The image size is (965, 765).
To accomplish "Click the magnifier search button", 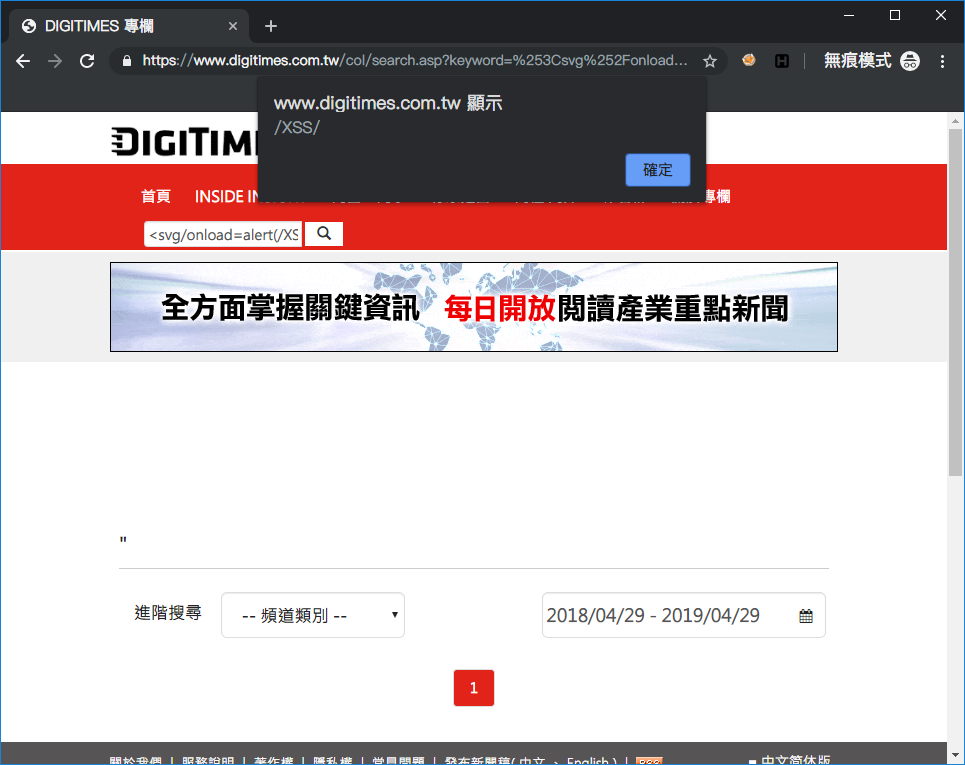I will pyautogui.click(x=324, y=234).
